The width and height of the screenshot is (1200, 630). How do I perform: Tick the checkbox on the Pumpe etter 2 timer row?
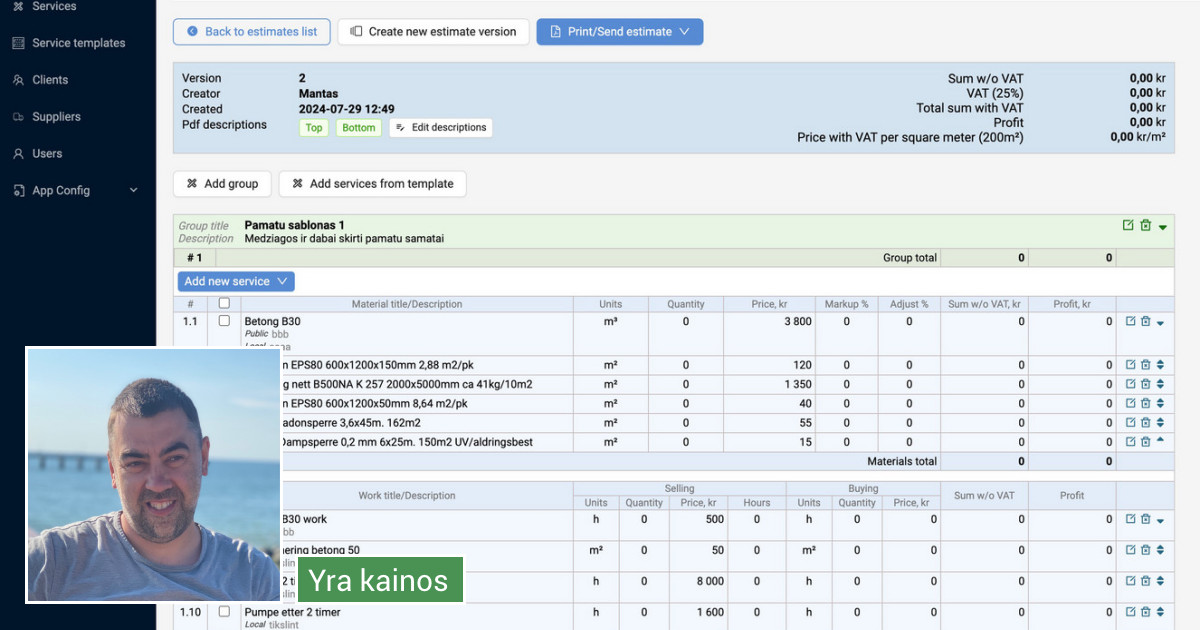224,611
